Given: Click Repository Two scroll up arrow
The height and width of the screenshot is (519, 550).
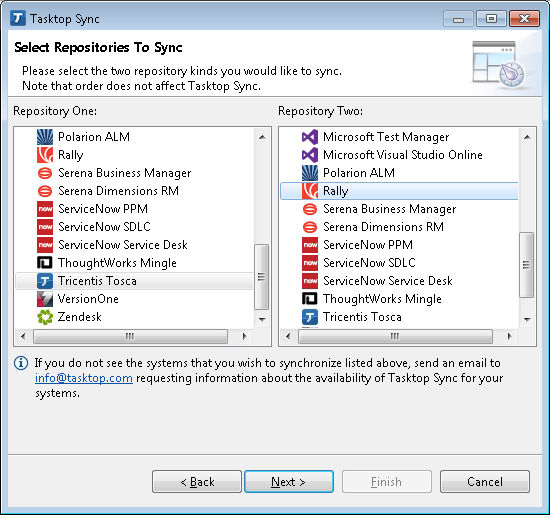Looking at the screenshot, I should coord(527,137).
